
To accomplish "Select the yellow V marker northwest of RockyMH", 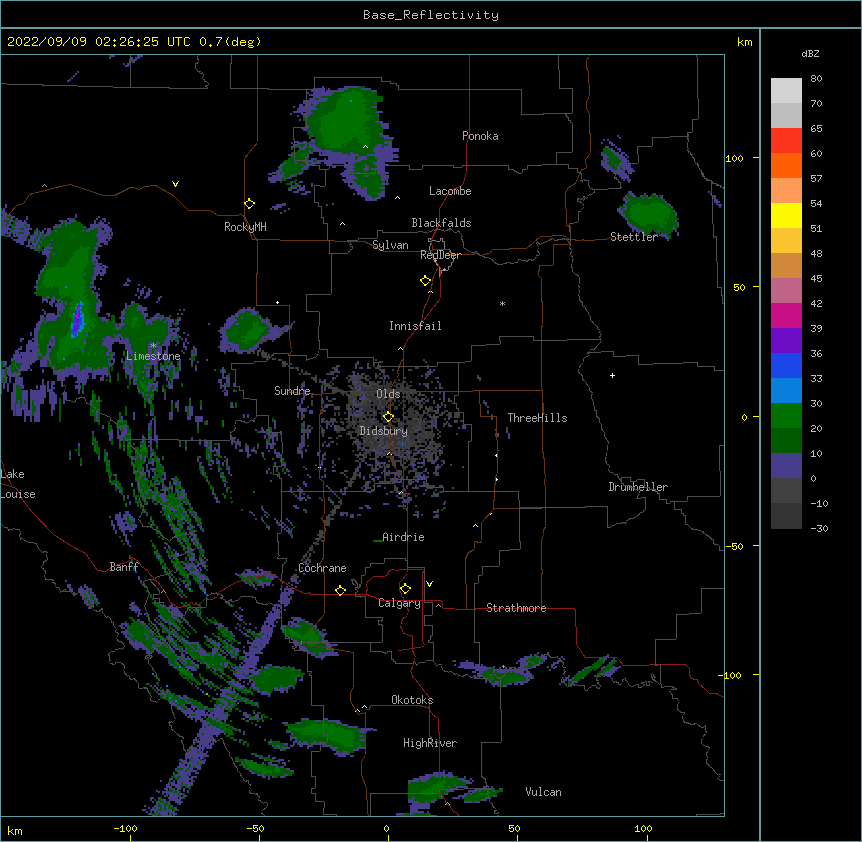I will coord(175,184).
